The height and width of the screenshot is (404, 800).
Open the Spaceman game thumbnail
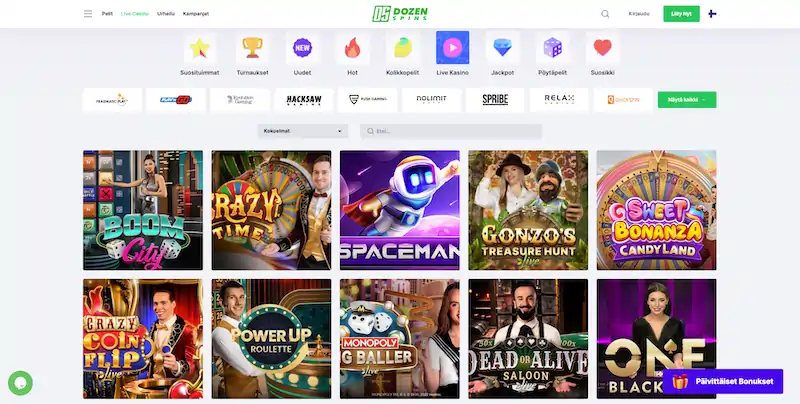(x=399, y=210)
